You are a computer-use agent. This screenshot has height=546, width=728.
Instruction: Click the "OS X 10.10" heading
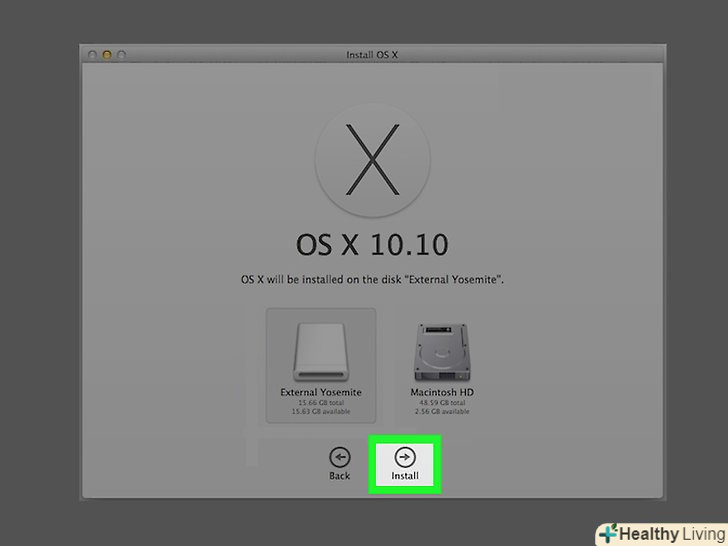pyautogui.click(x=372, y=245)
